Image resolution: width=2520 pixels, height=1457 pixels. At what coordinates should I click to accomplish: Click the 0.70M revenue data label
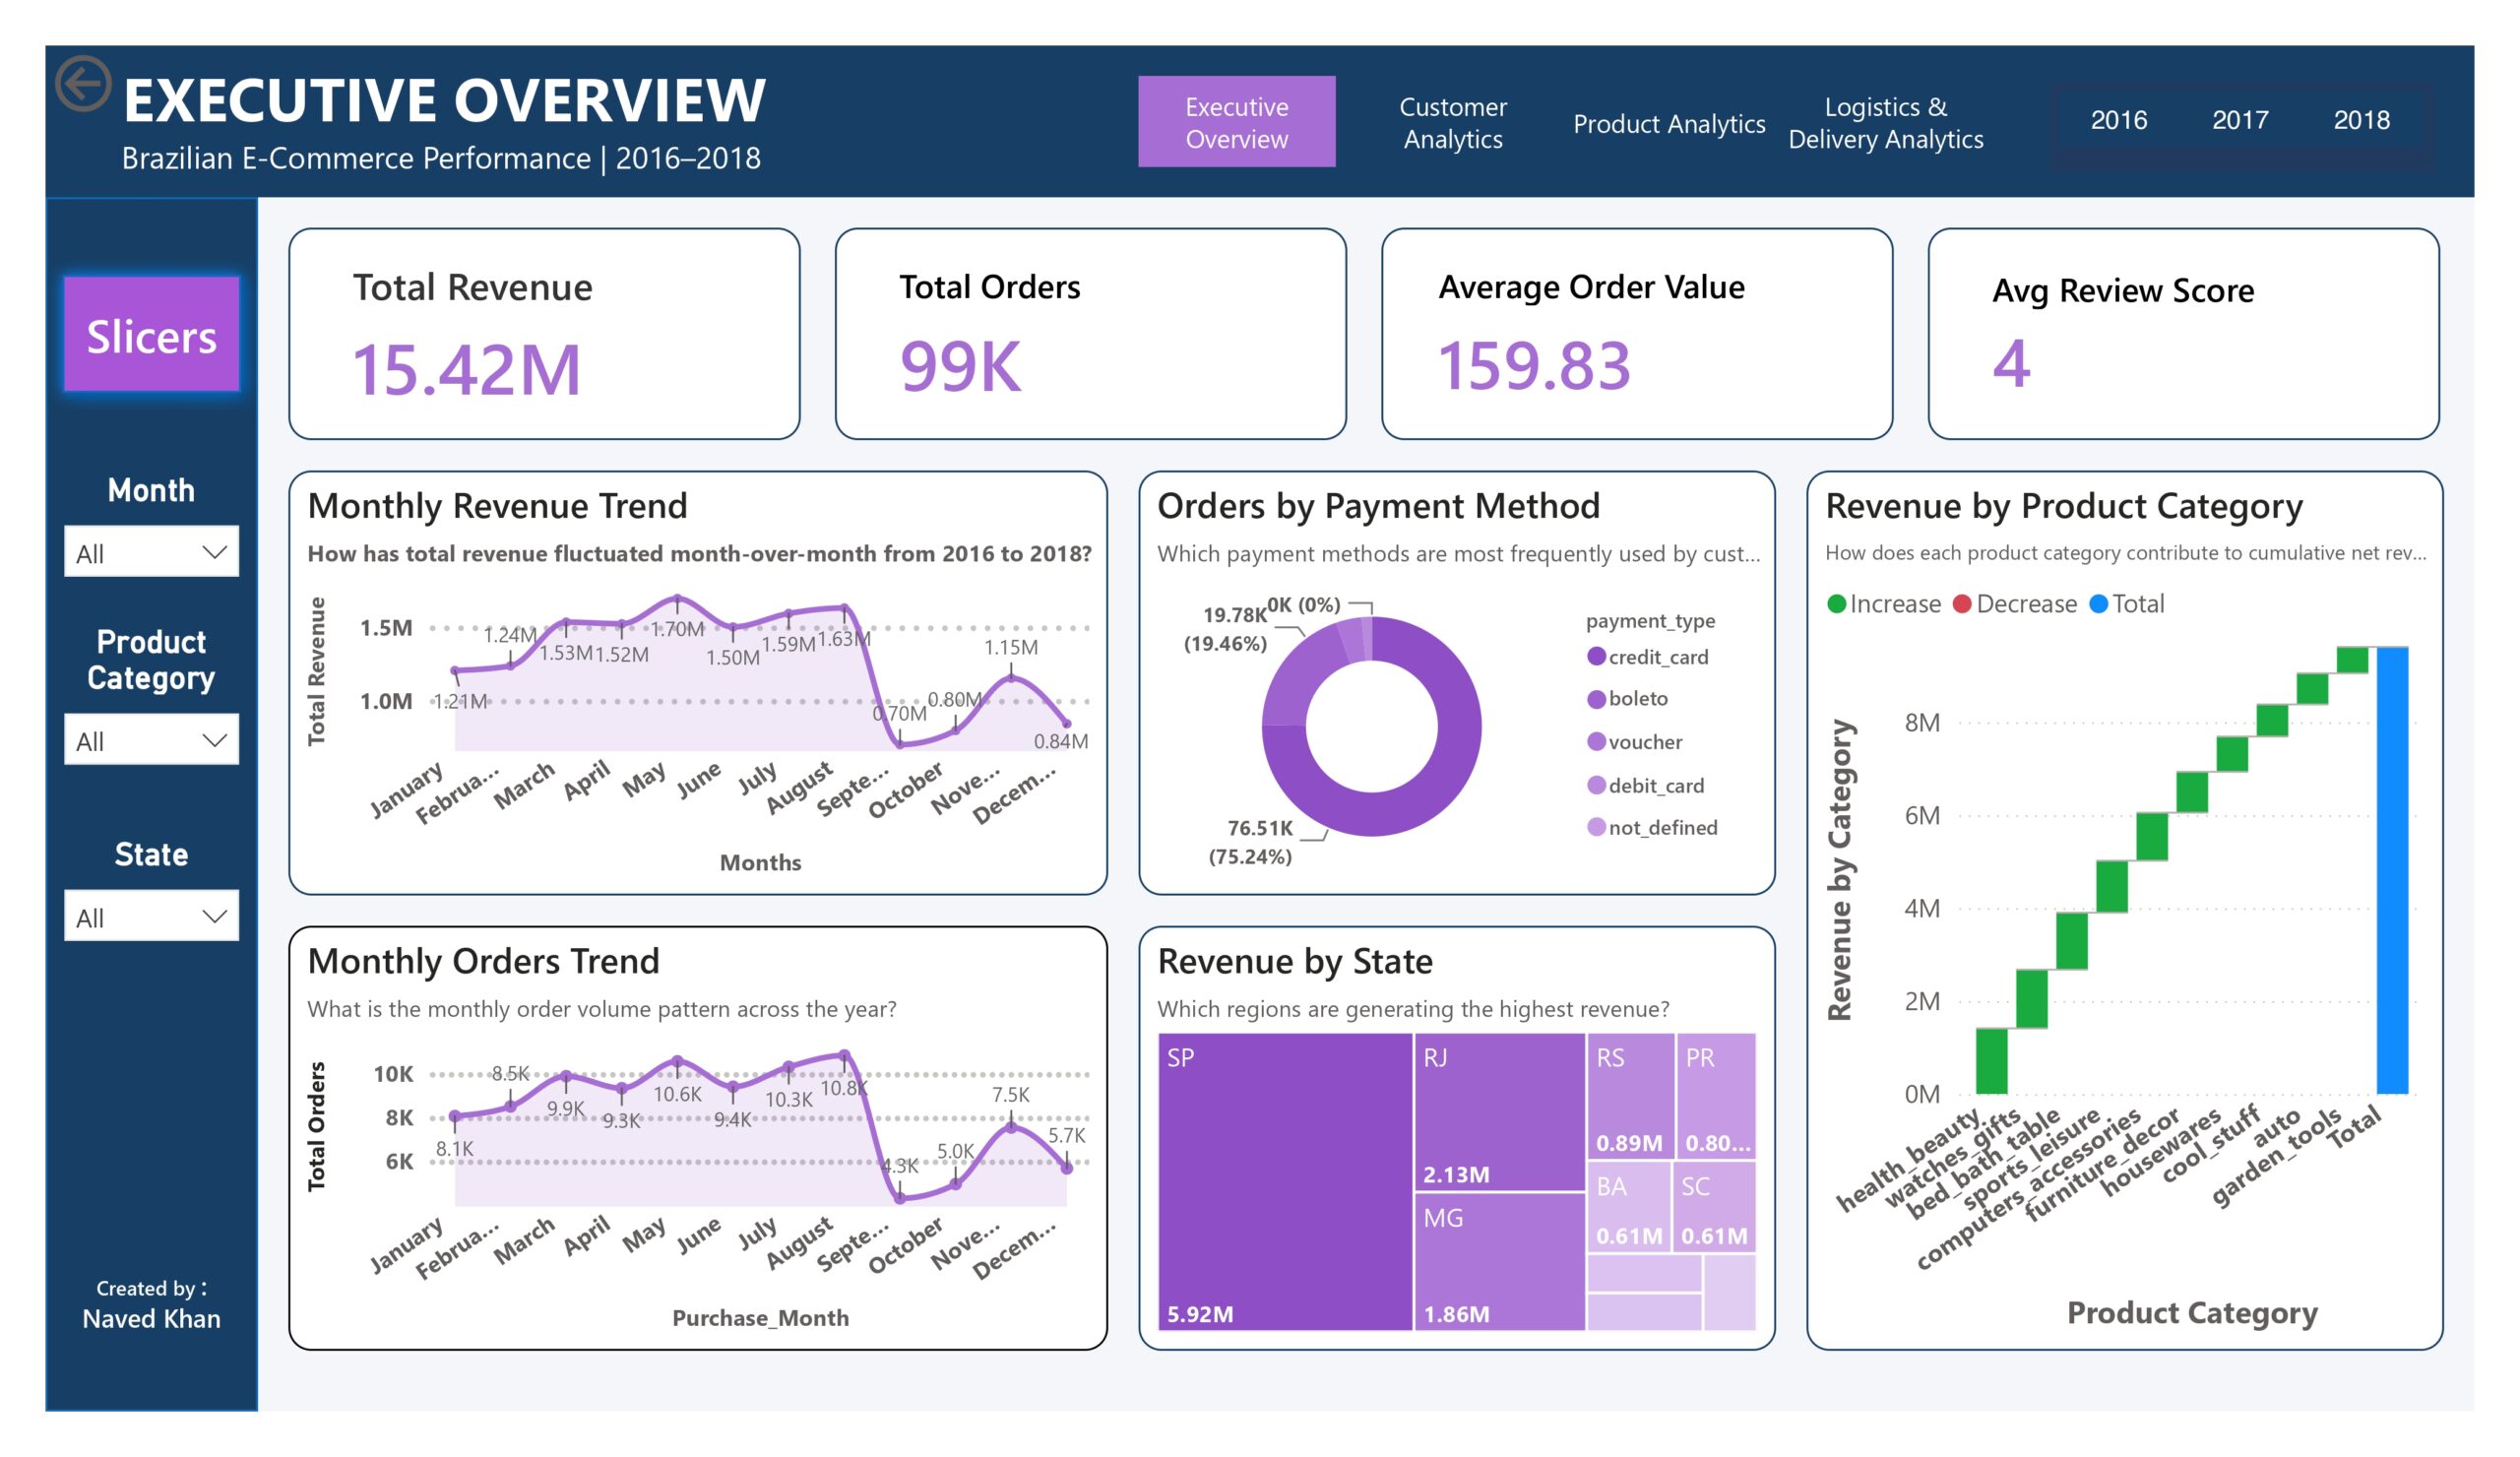point(899,713)
